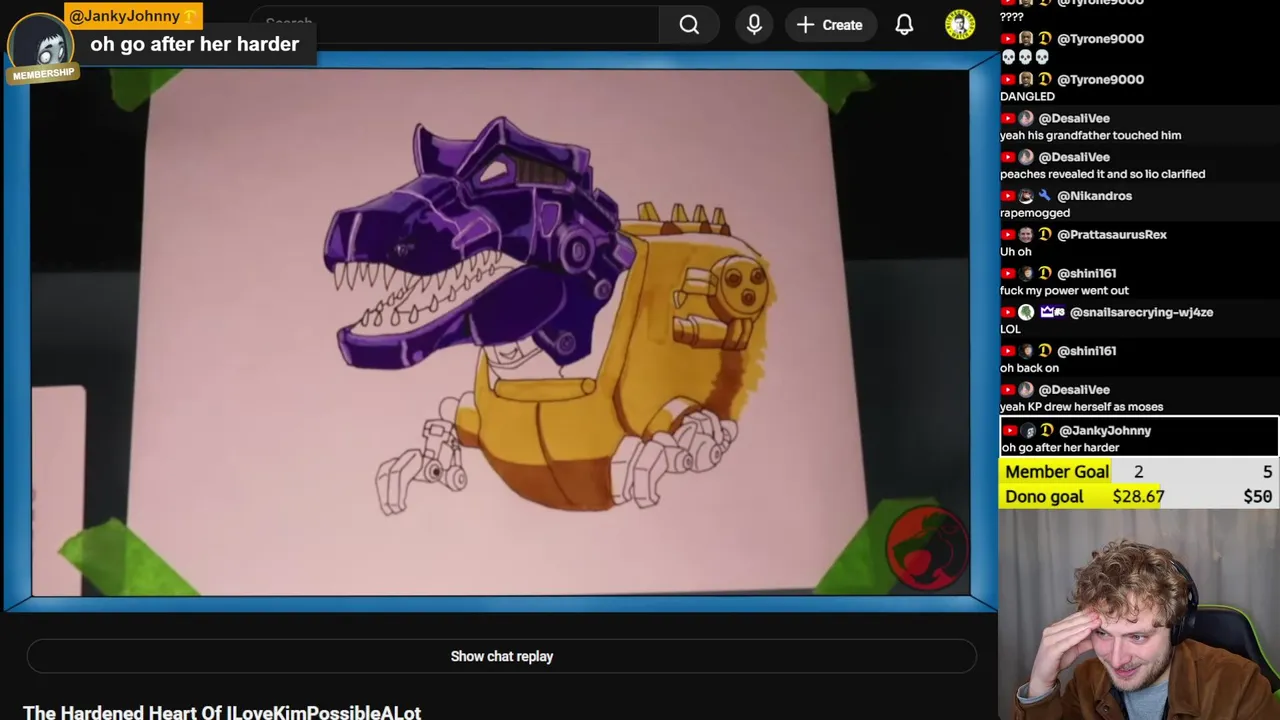
Task: Click inside the Search input field
Action: coord(455,25)
